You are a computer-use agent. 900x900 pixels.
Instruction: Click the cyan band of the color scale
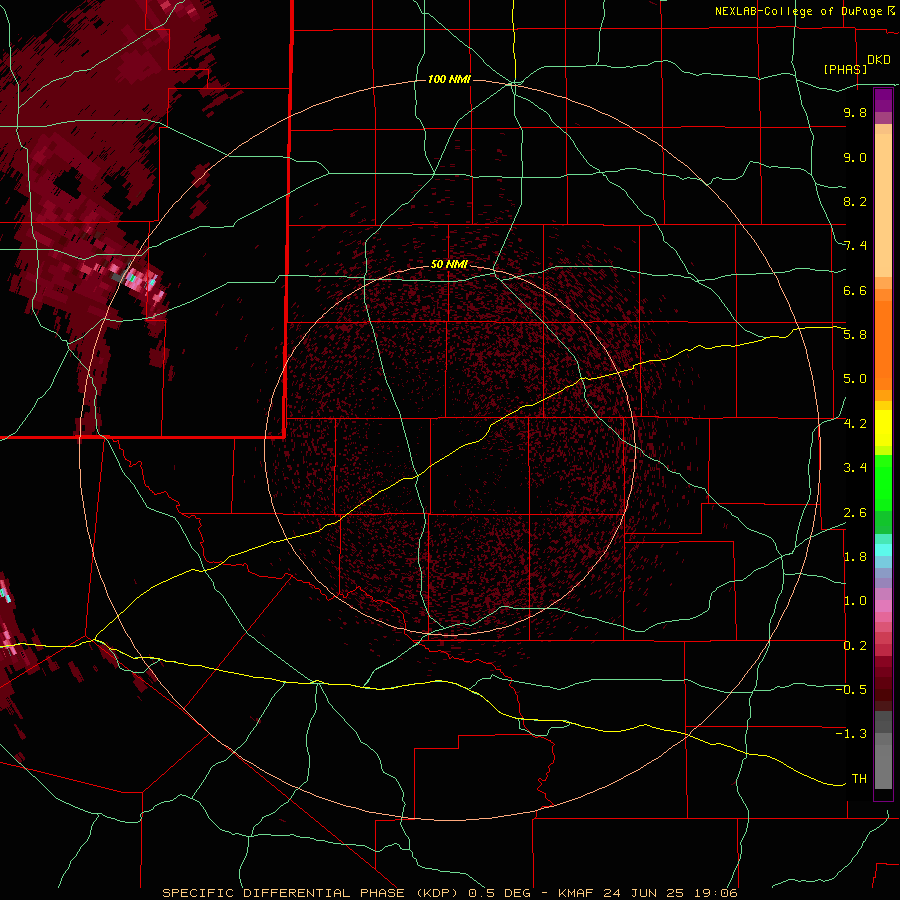(883, 550)
